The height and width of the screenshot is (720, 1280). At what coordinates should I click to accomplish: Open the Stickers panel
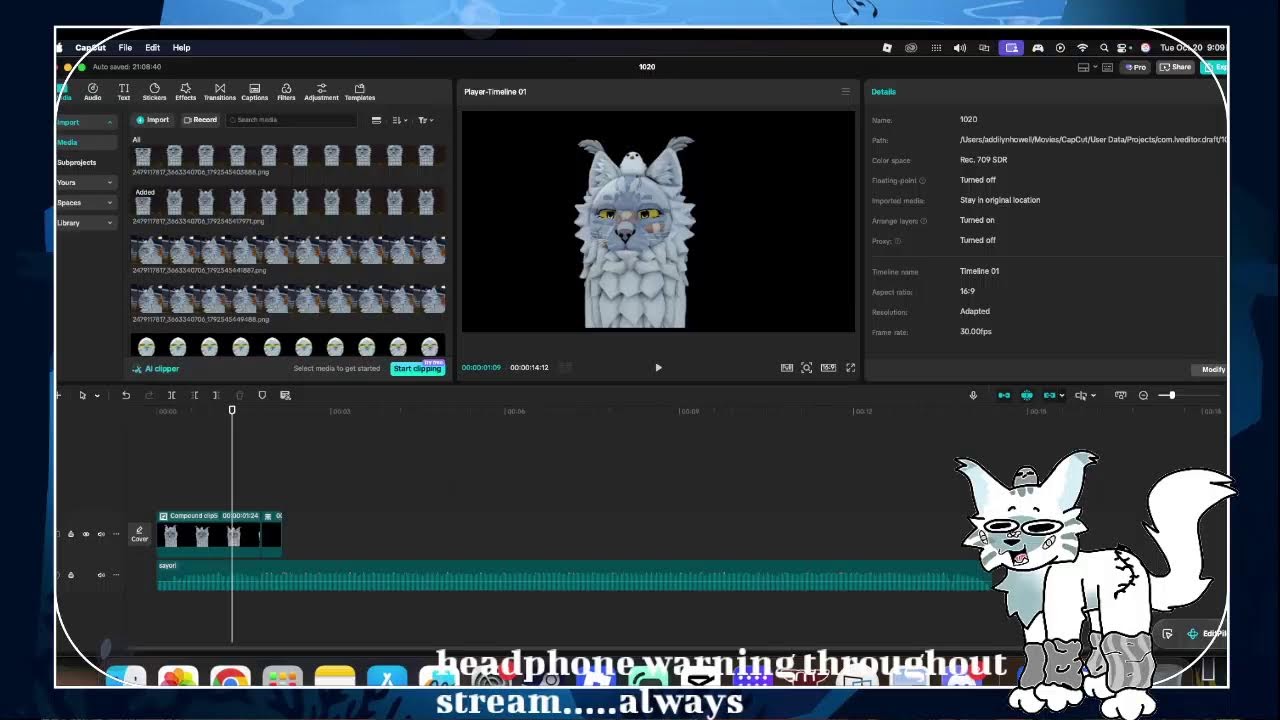[x=154, y=92]
